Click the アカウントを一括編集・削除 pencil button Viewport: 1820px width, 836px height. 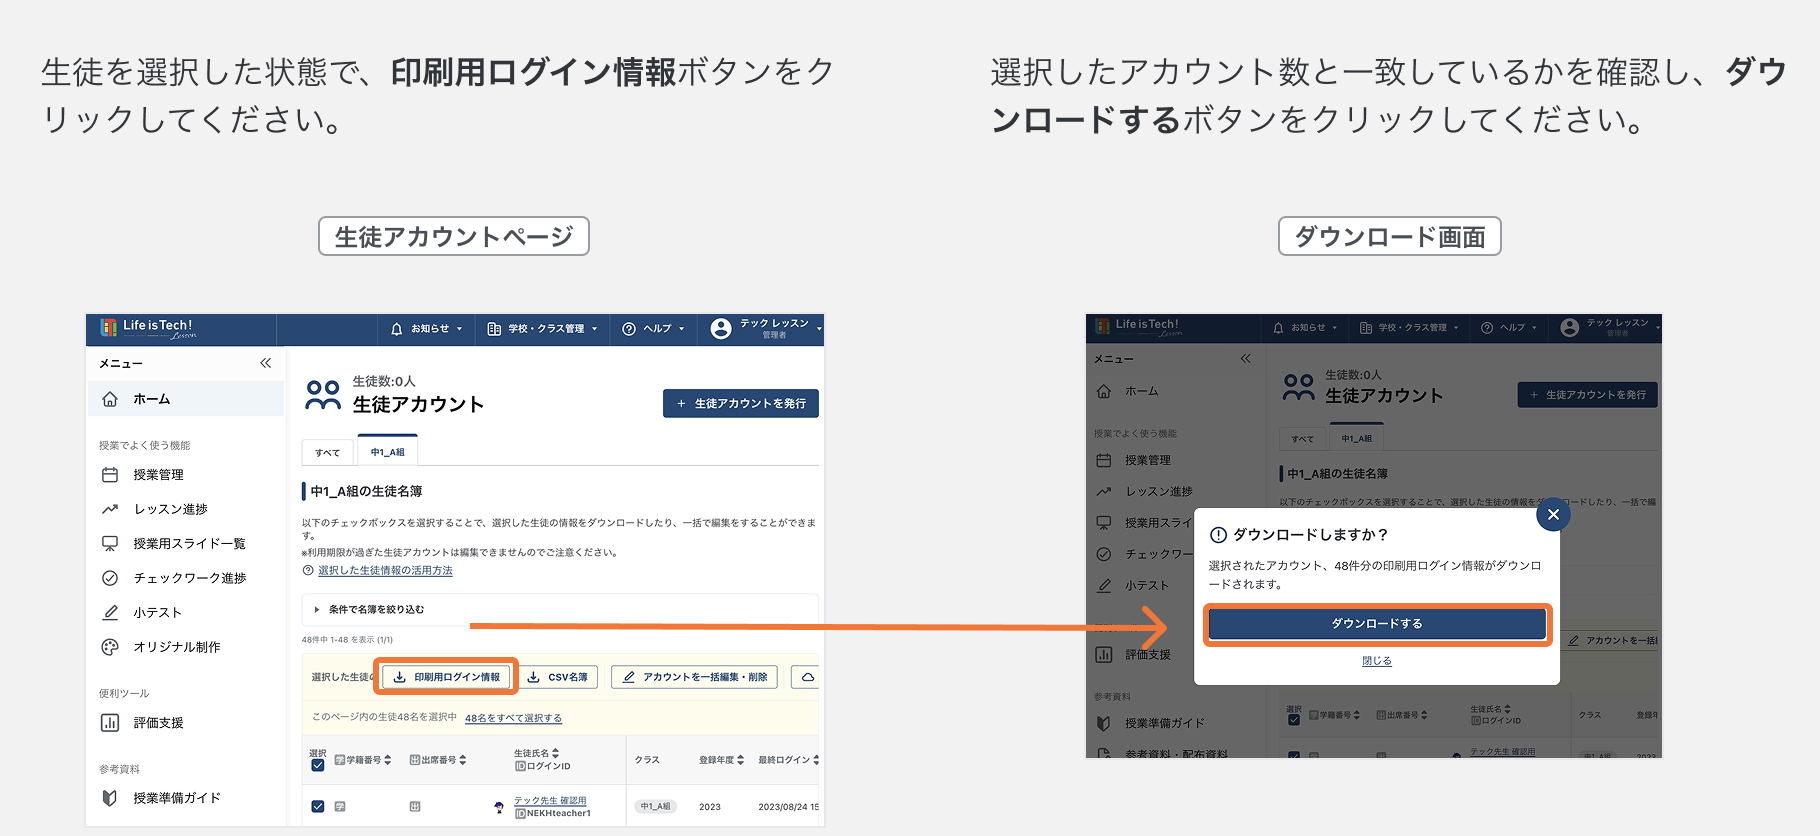695,677
